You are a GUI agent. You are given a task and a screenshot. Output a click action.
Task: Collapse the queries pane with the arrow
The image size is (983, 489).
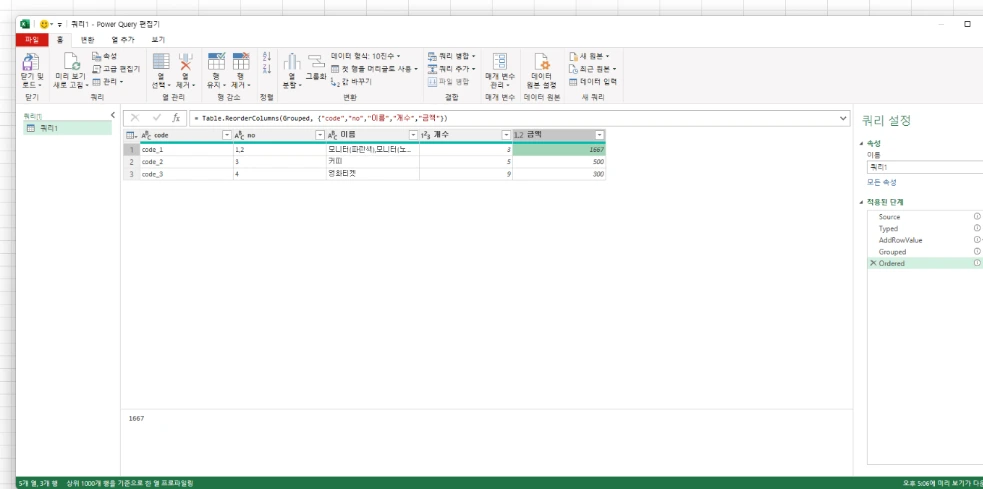[113, 115]
